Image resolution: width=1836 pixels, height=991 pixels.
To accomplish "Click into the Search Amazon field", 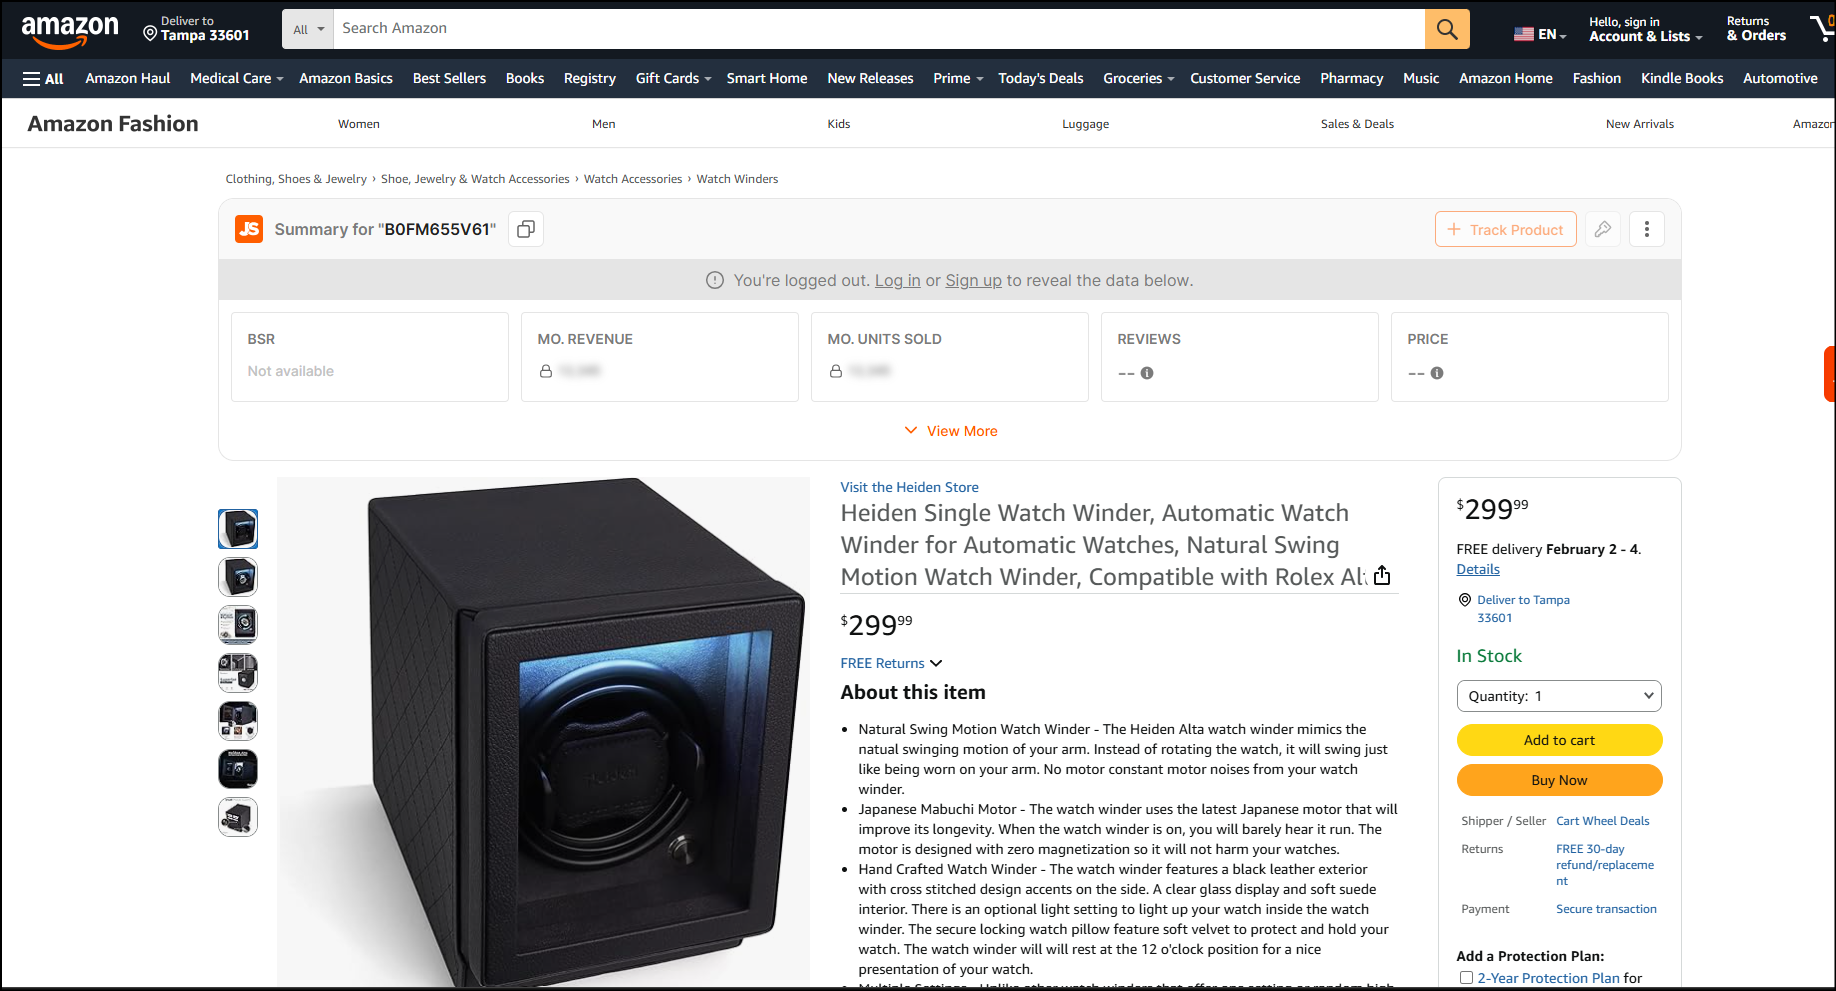I will coord(878,29).
